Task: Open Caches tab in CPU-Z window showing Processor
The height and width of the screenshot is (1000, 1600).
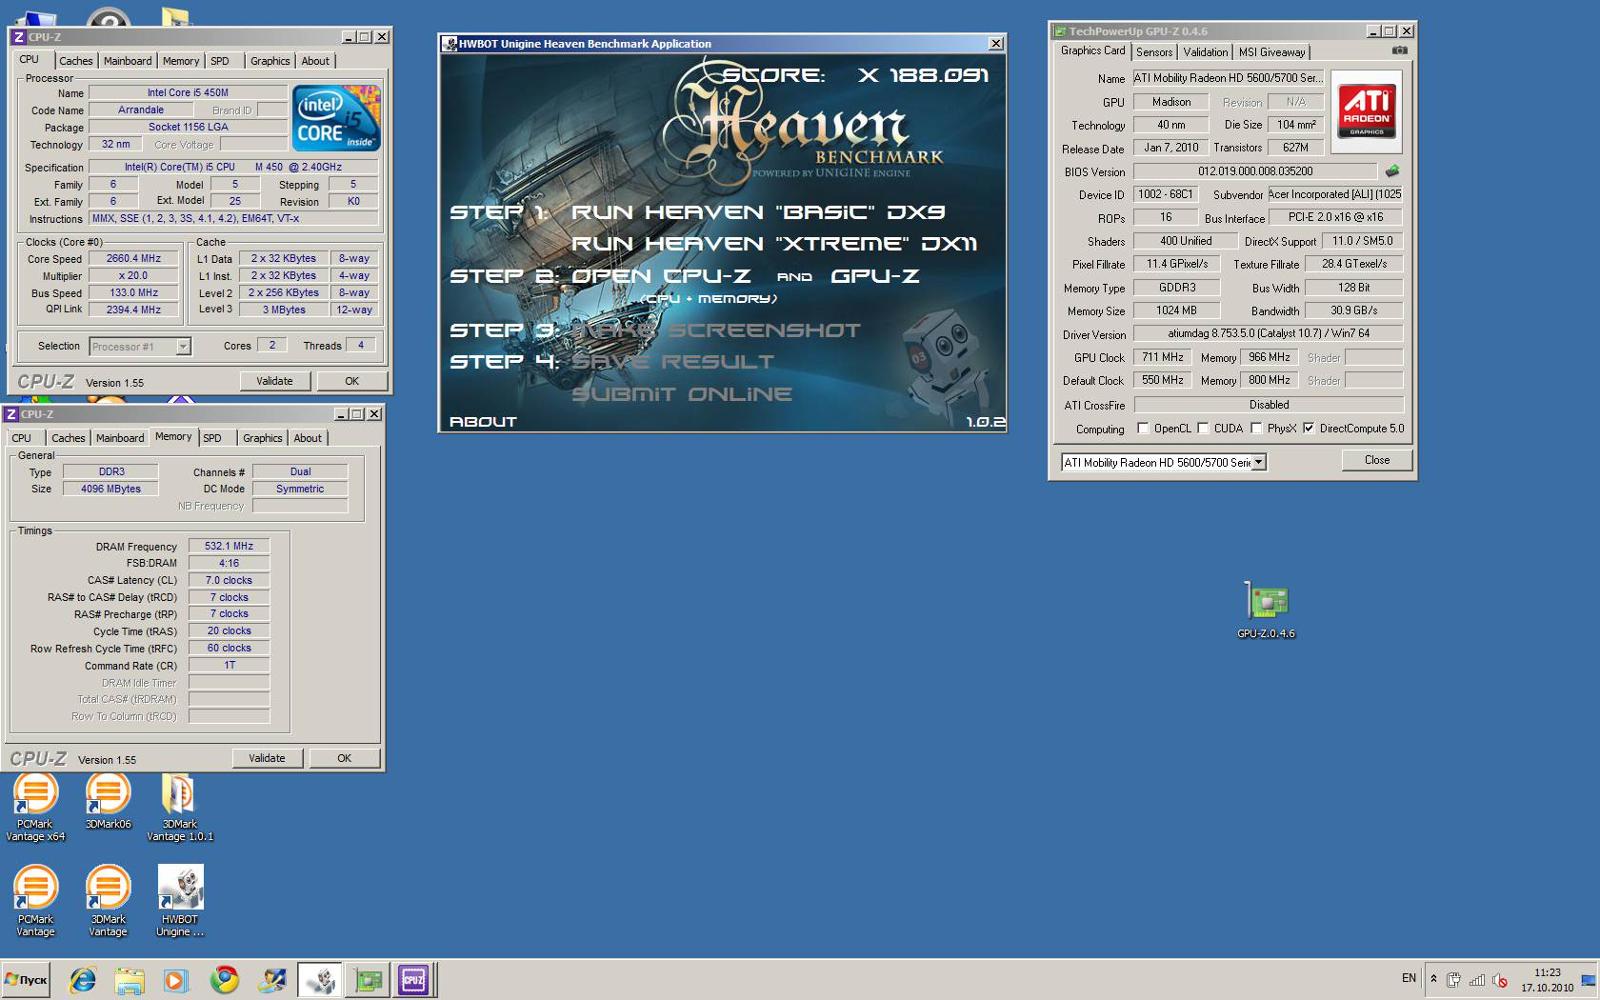Action: coord(76,61)
